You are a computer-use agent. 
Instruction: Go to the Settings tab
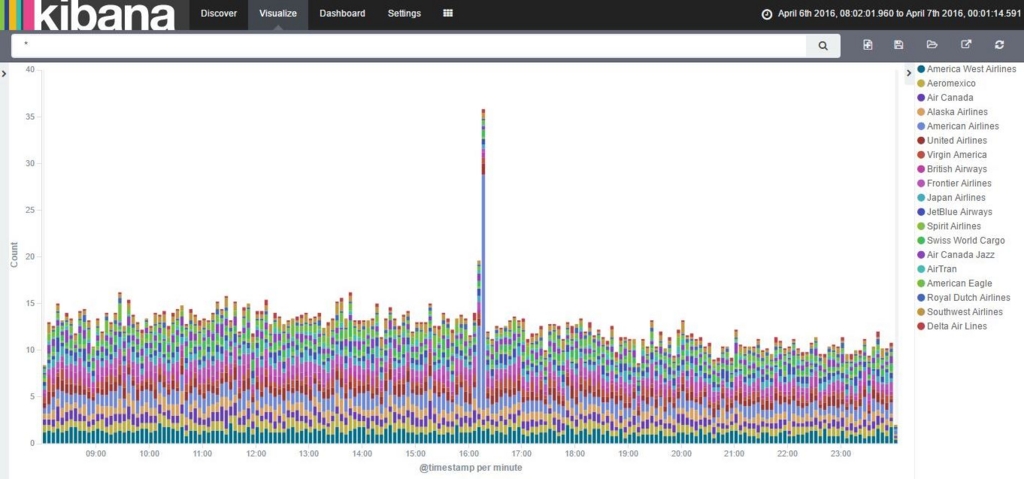(x=404, y=13)
